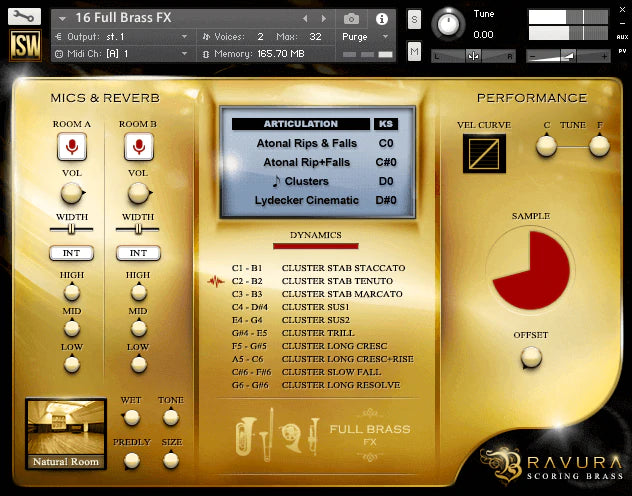
Task: Select Lydecker Cinematic articulation
Action: [x=307, y=200]
